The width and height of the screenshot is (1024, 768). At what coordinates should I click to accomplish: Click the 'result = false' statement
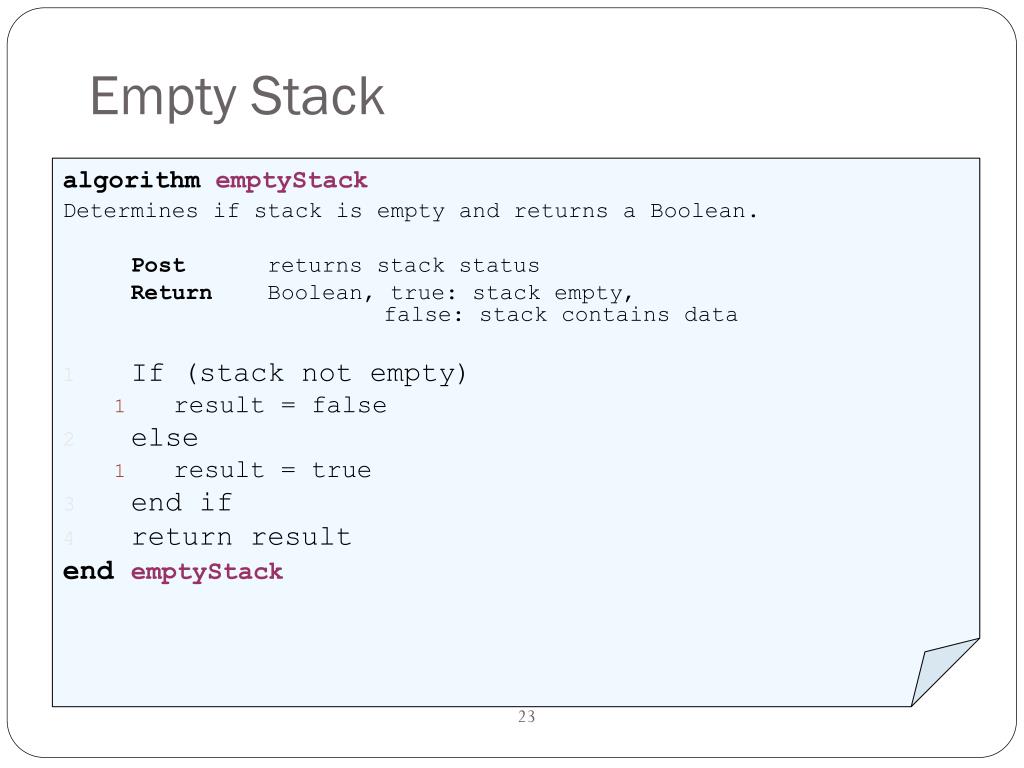(280, 406)
